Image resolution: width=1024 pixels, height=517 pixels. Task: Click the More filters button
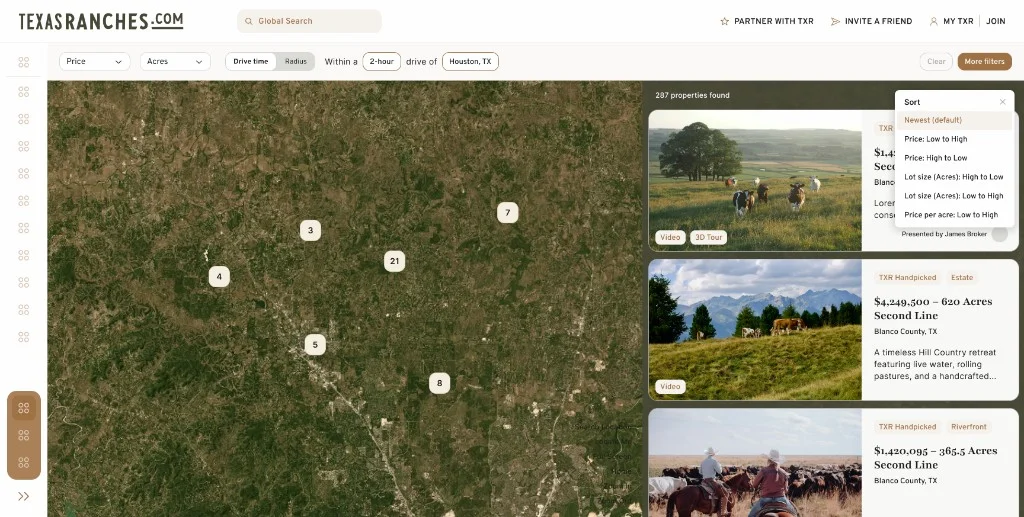click(984, 61)
